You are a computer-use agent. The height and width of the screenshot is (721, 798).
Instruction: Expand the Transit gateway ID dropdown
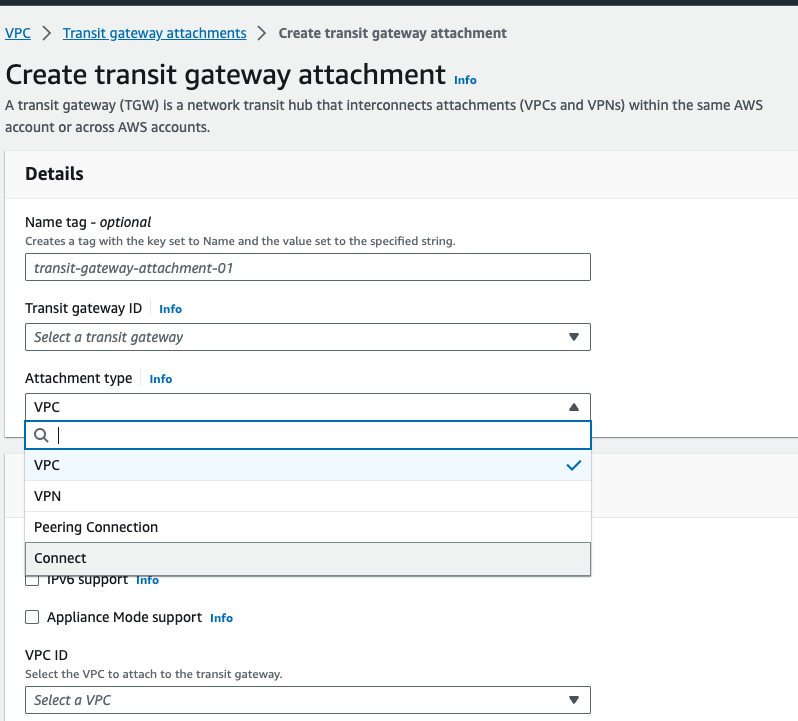click(x=307, y=337)
